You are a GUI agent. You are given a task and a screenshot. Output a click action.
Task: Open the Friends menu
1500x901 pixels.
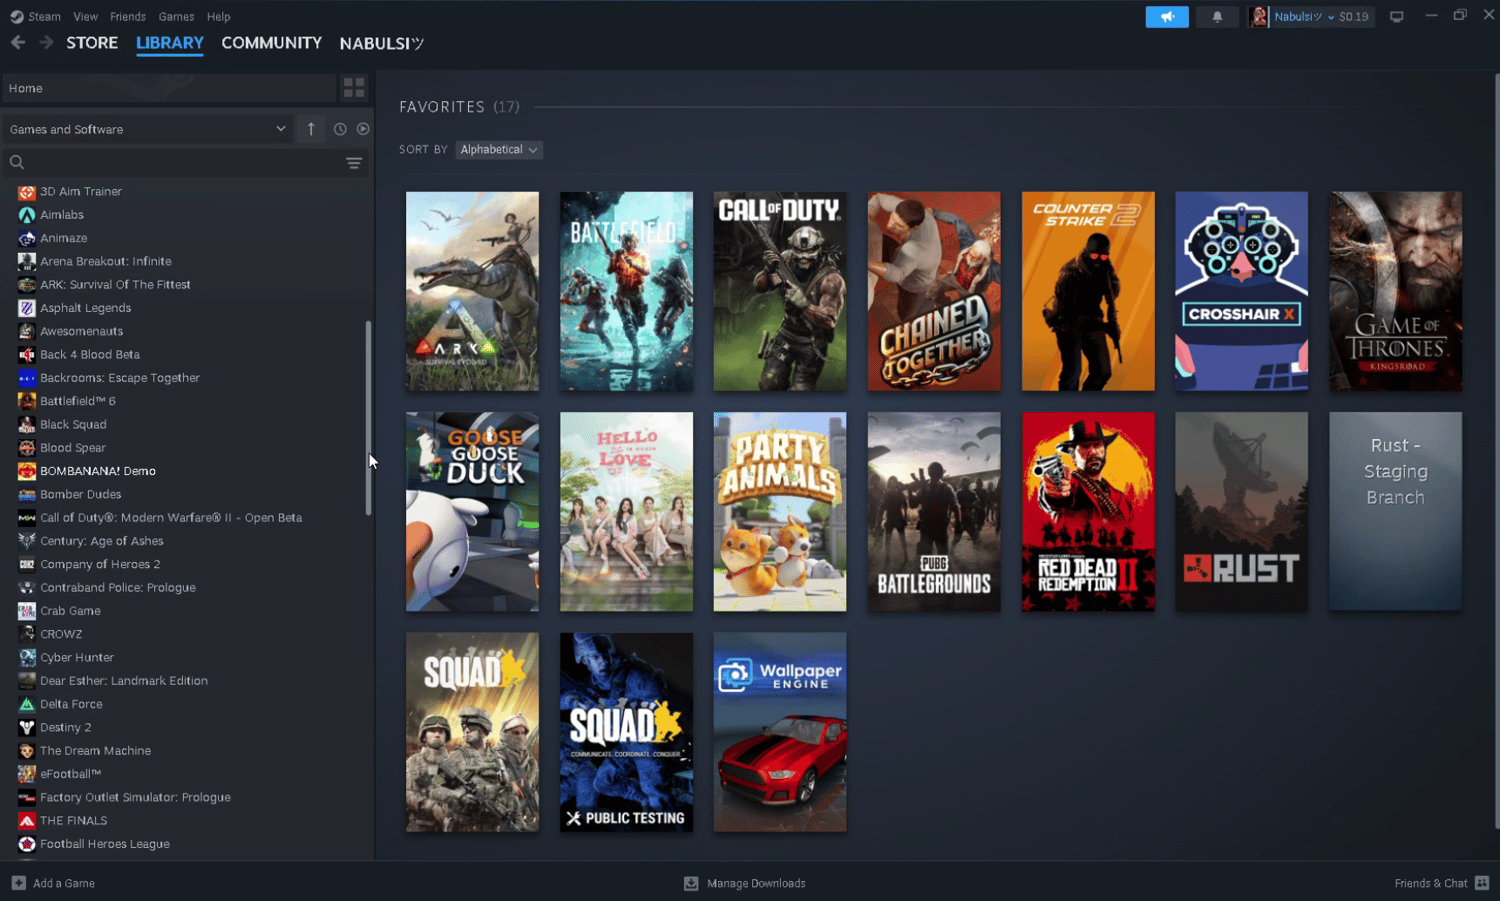tap(128, 17)
